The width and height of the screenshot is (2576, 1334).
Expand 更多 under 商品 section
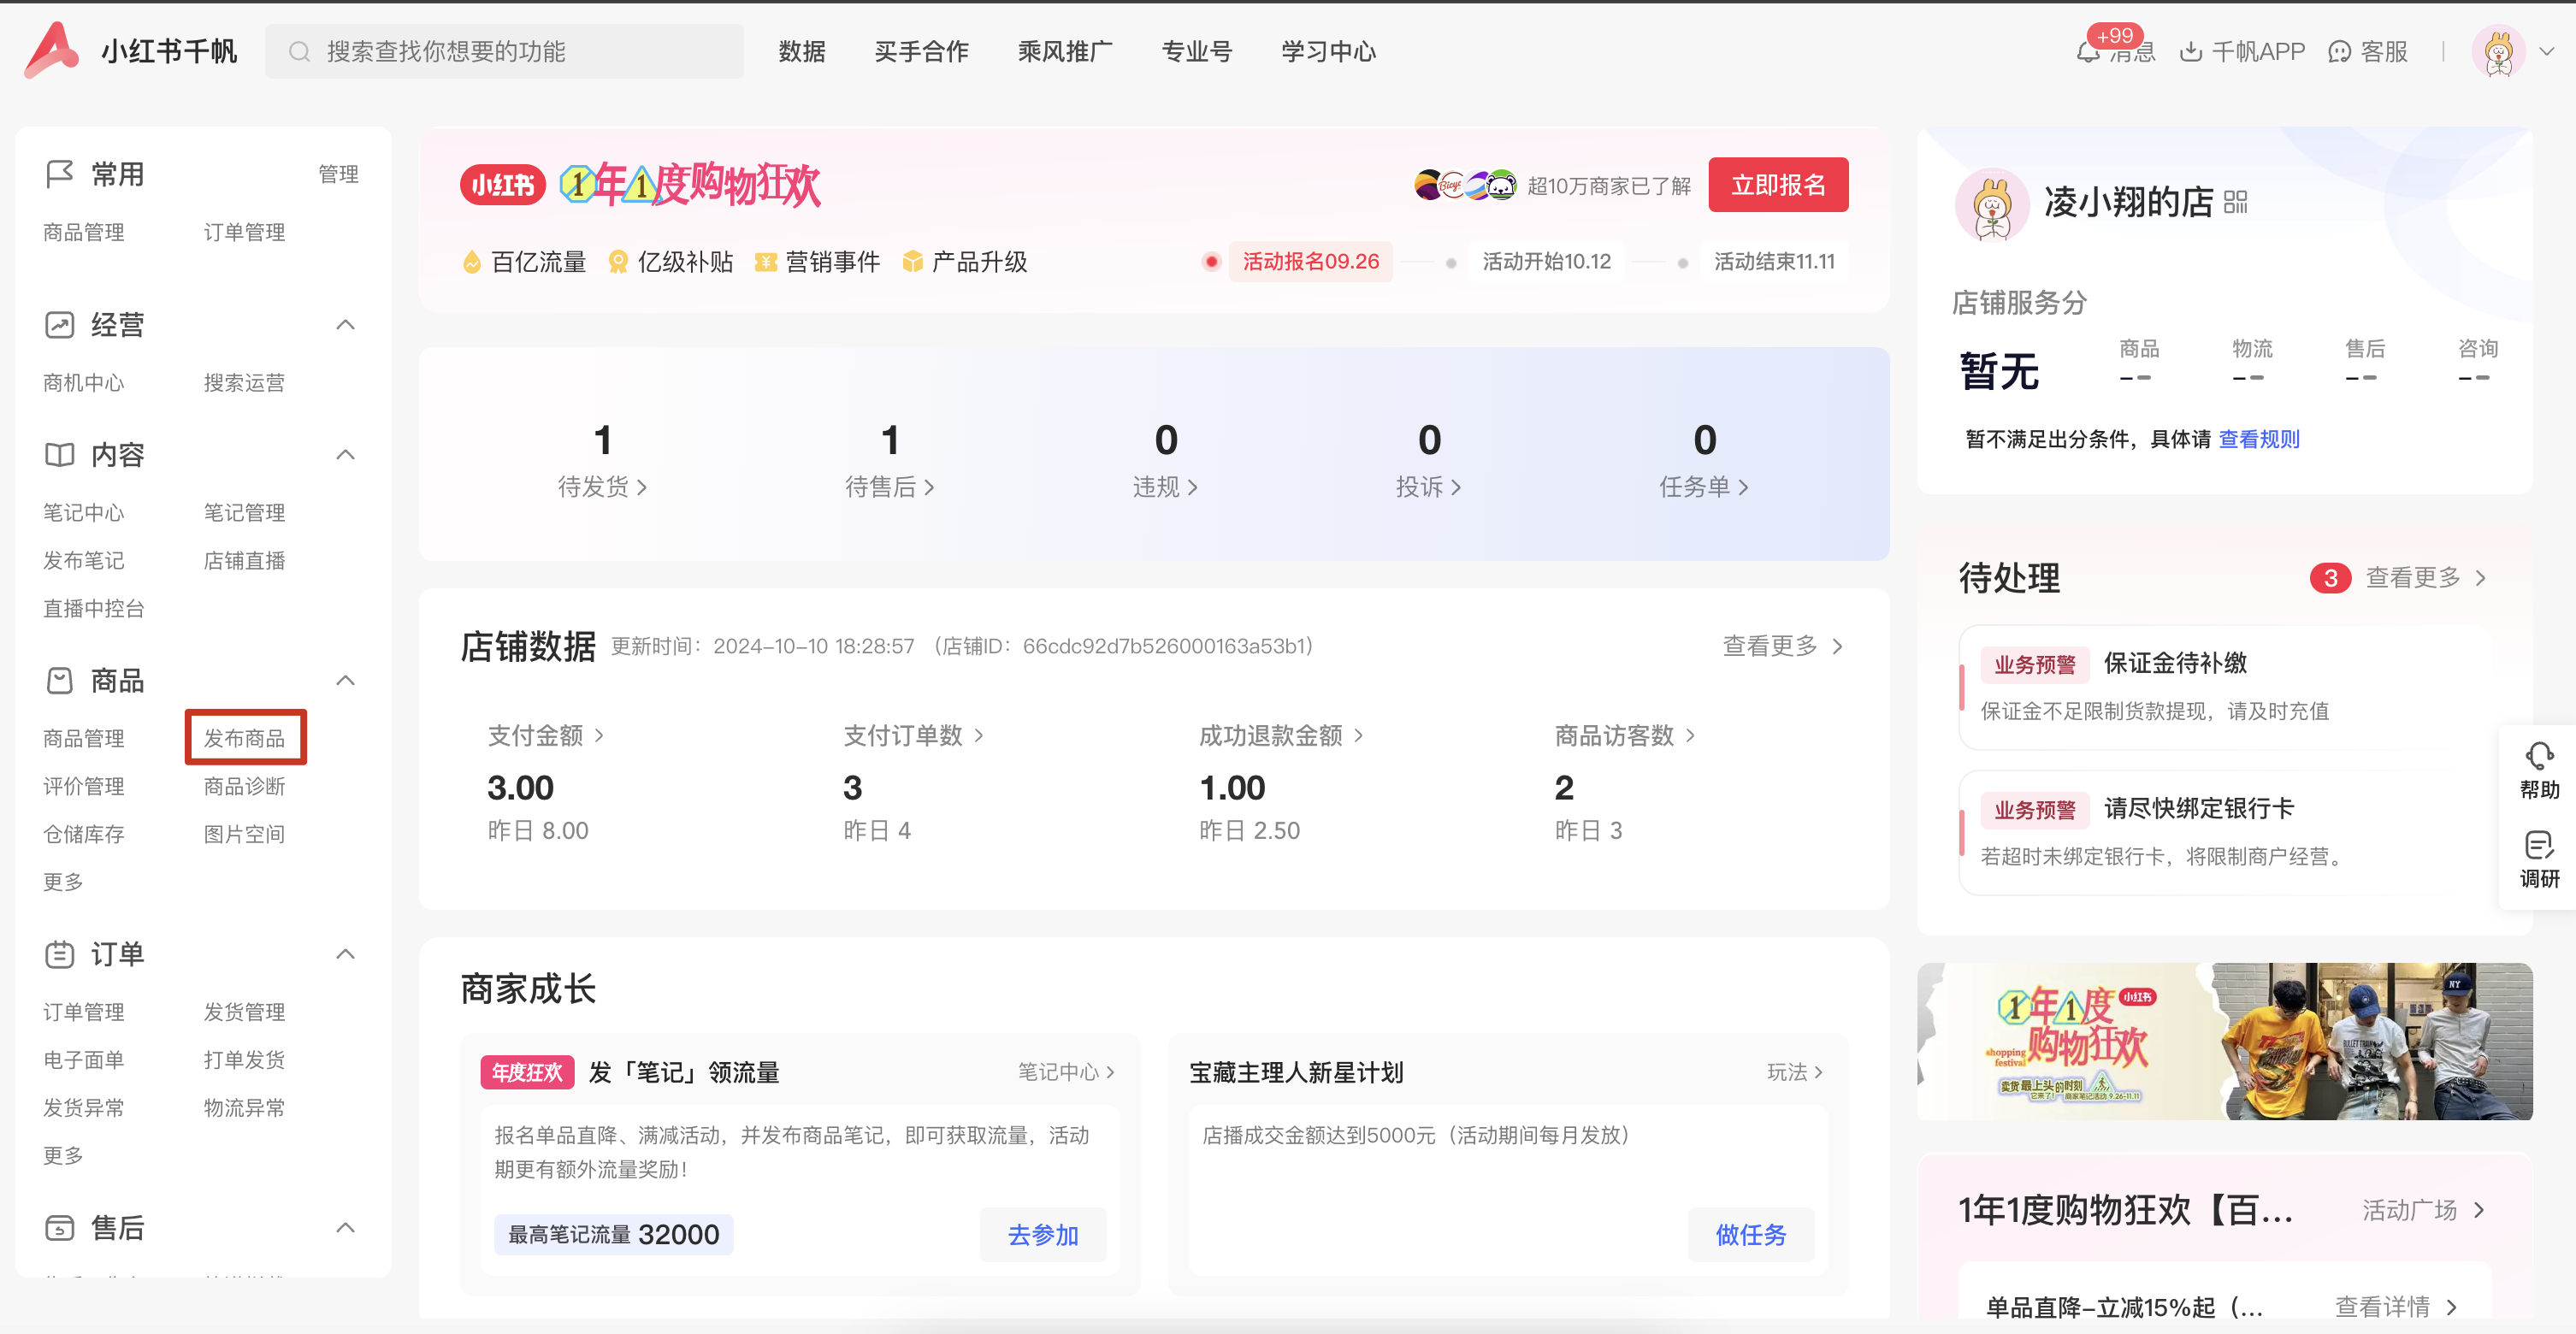[x=63, y=882]
